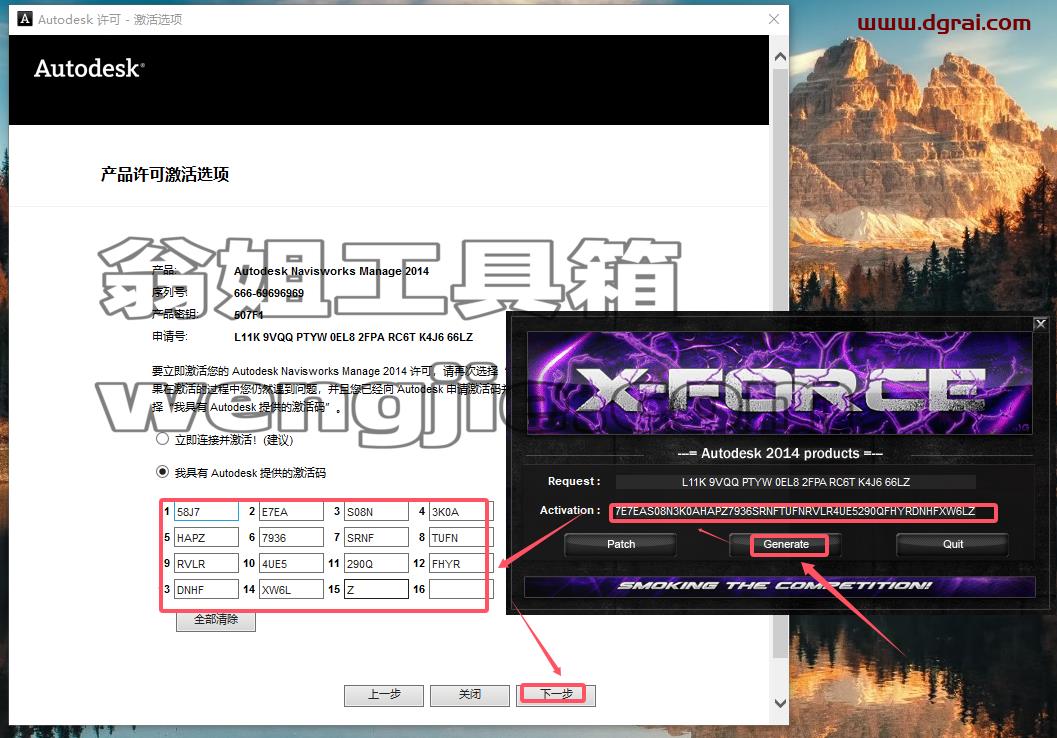
Task: Click activation code box 9 containing RVLR
Action: (x=206, y=563)
